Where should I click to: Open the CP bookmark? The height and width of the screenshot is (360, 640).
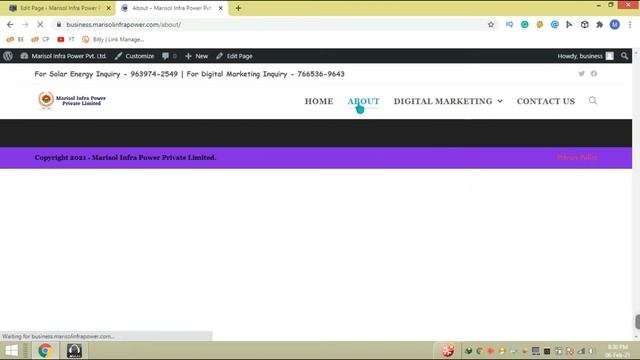(40, 39)
